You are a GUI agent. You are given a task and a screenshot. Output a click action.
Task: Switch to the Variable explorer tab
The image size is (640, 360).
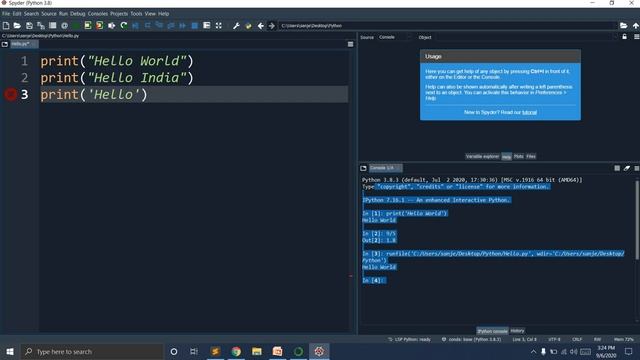482,156
